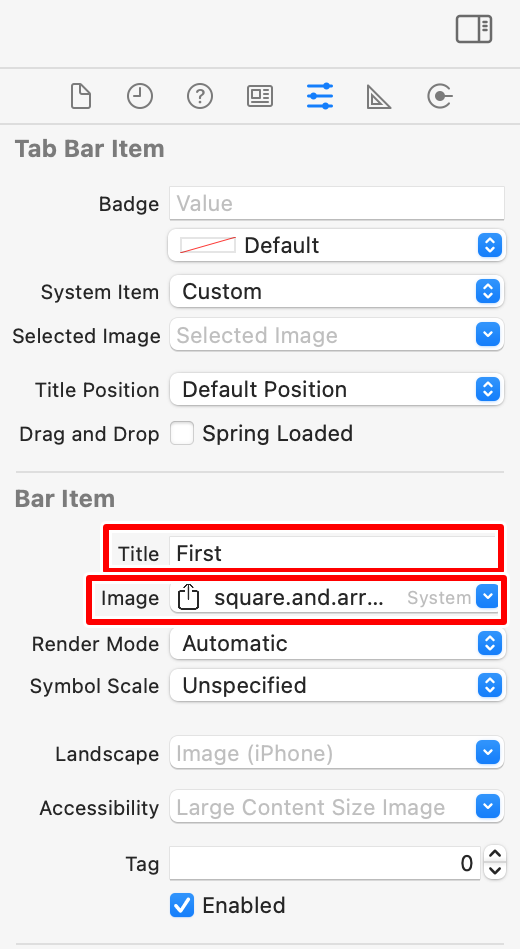Screen dimensions: 520x949
Task: Open the History inspector clock icon
Action: (140, 96)
